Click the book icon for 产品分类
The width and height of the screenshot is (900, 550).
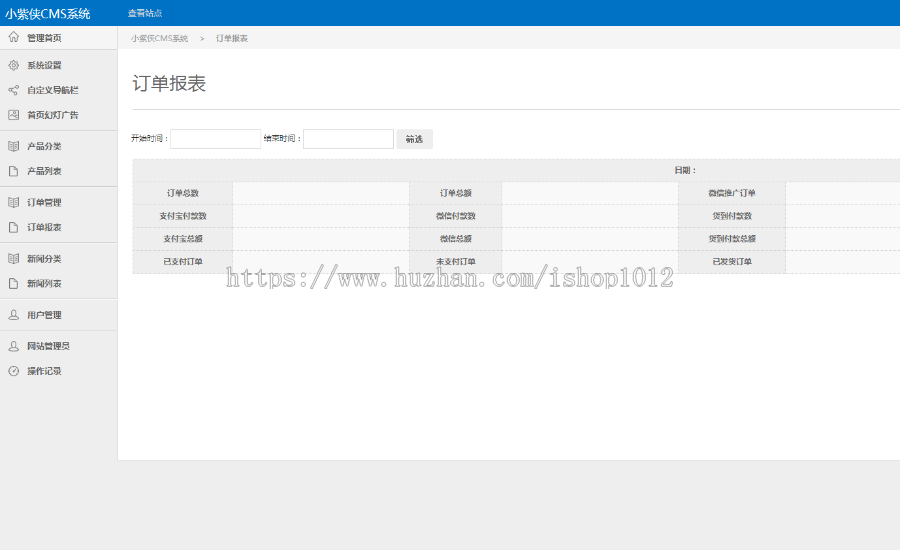coord(13,146)
